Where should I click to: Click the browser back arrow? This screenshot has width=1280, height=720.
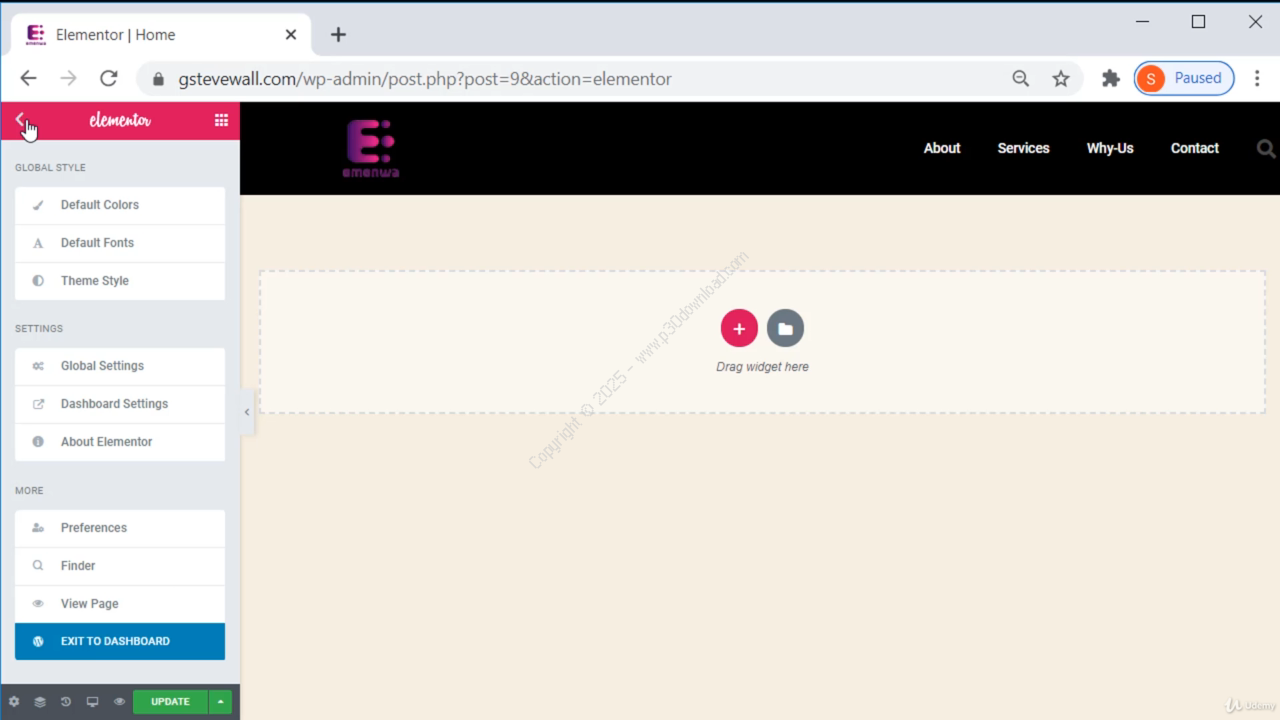[x=28, y=78]
